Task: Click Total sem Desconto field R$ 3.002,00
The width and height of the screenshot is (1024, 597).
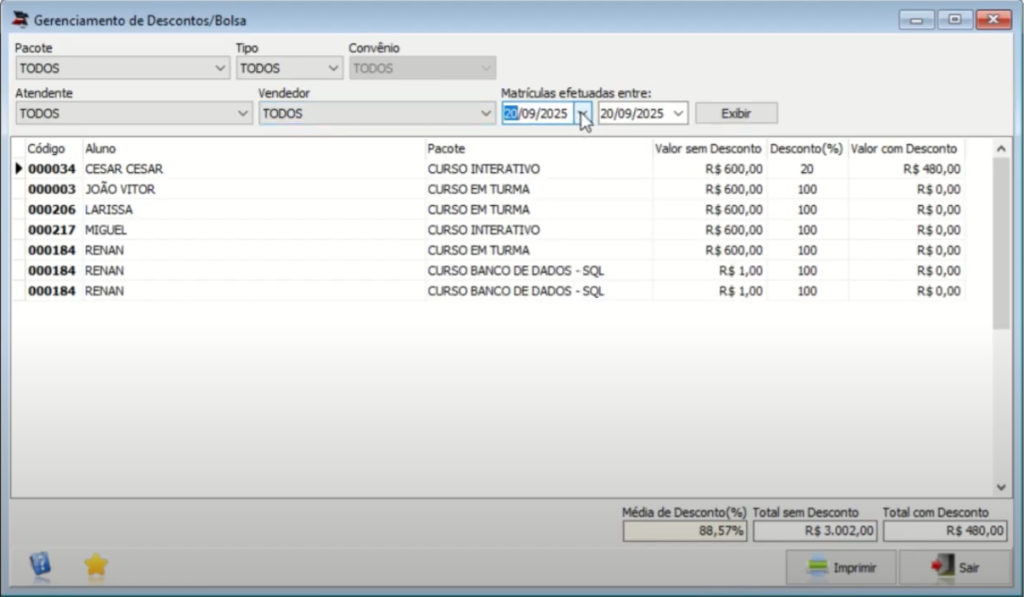Action: coord(815,531)
